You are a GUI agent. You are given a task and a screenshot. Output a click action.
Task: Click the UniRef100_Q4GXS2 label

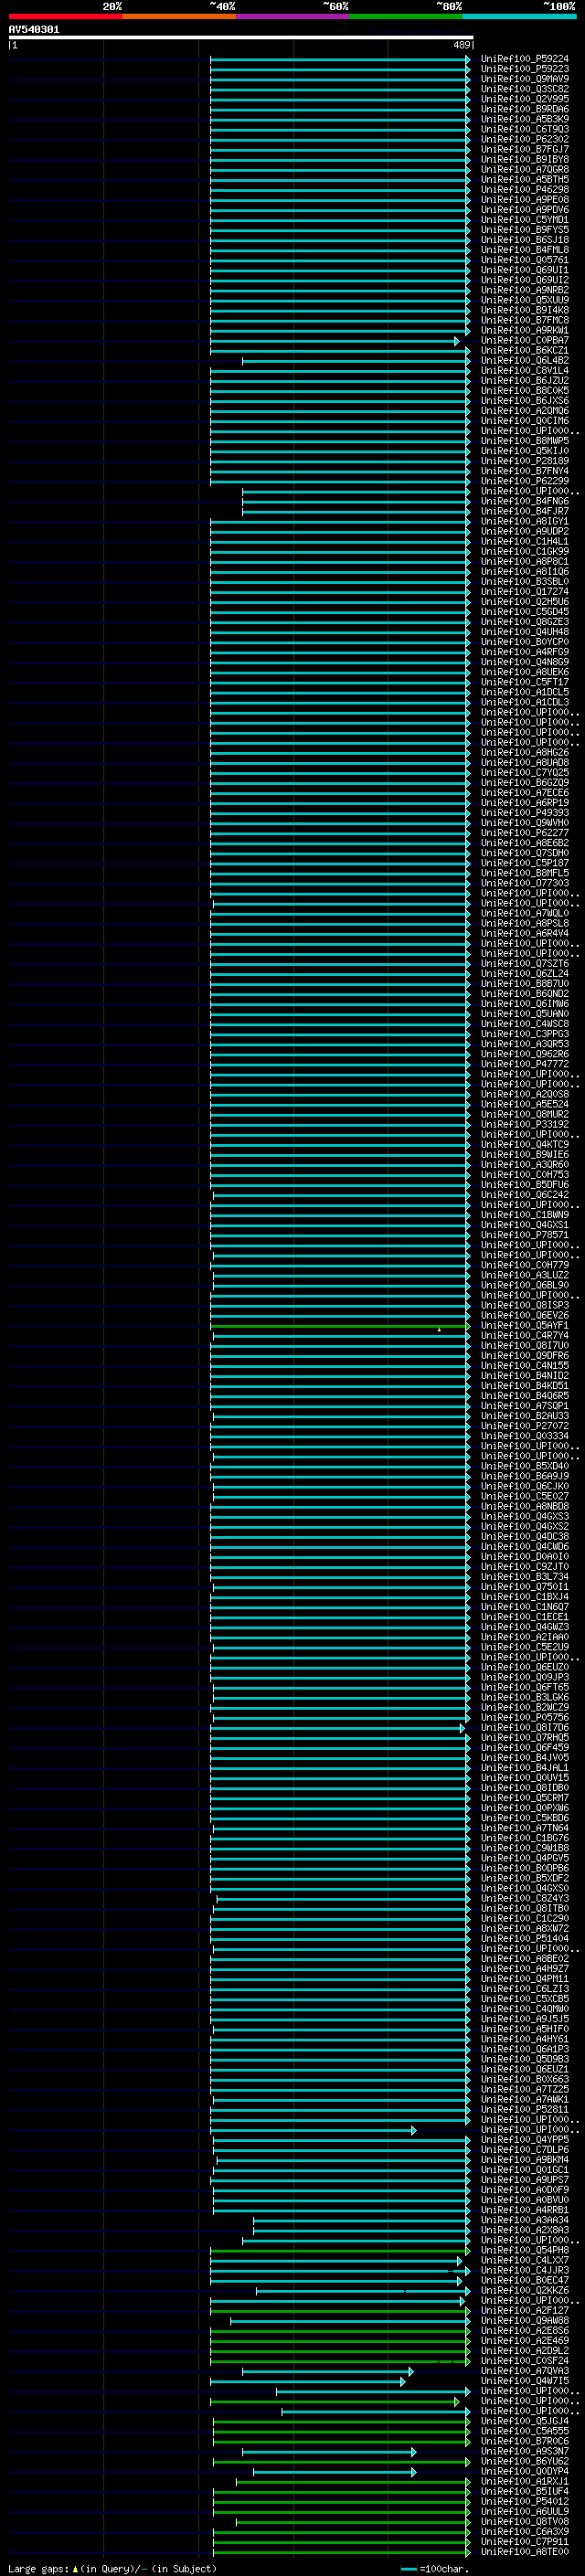(x=524, y=1526)
